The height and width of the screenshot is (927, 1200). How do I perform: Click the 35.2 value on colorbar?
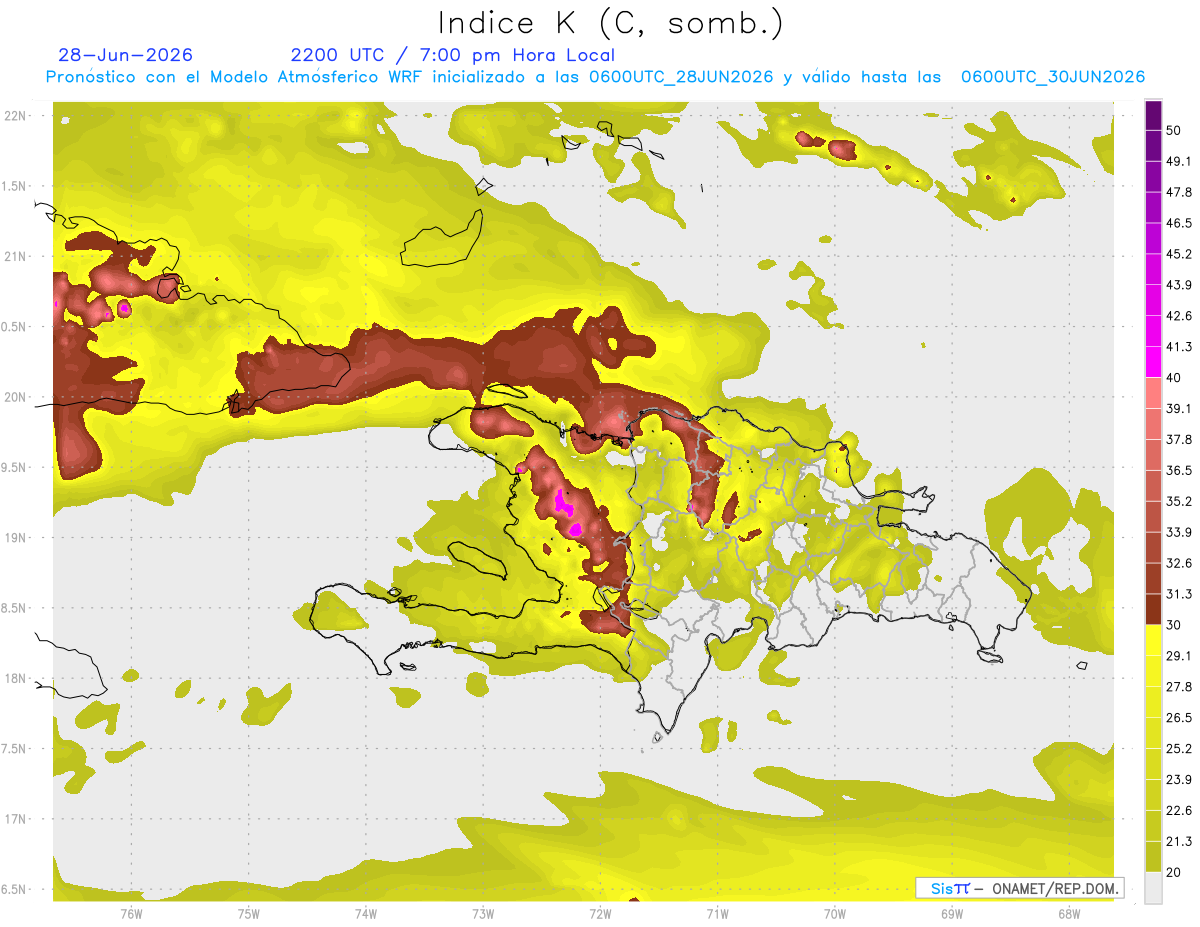(1179, 501)
